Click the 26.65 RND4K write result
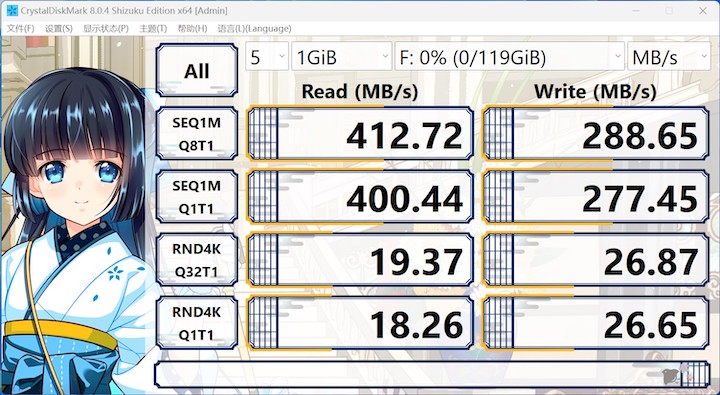720x395 pixels. click(596, 323)
